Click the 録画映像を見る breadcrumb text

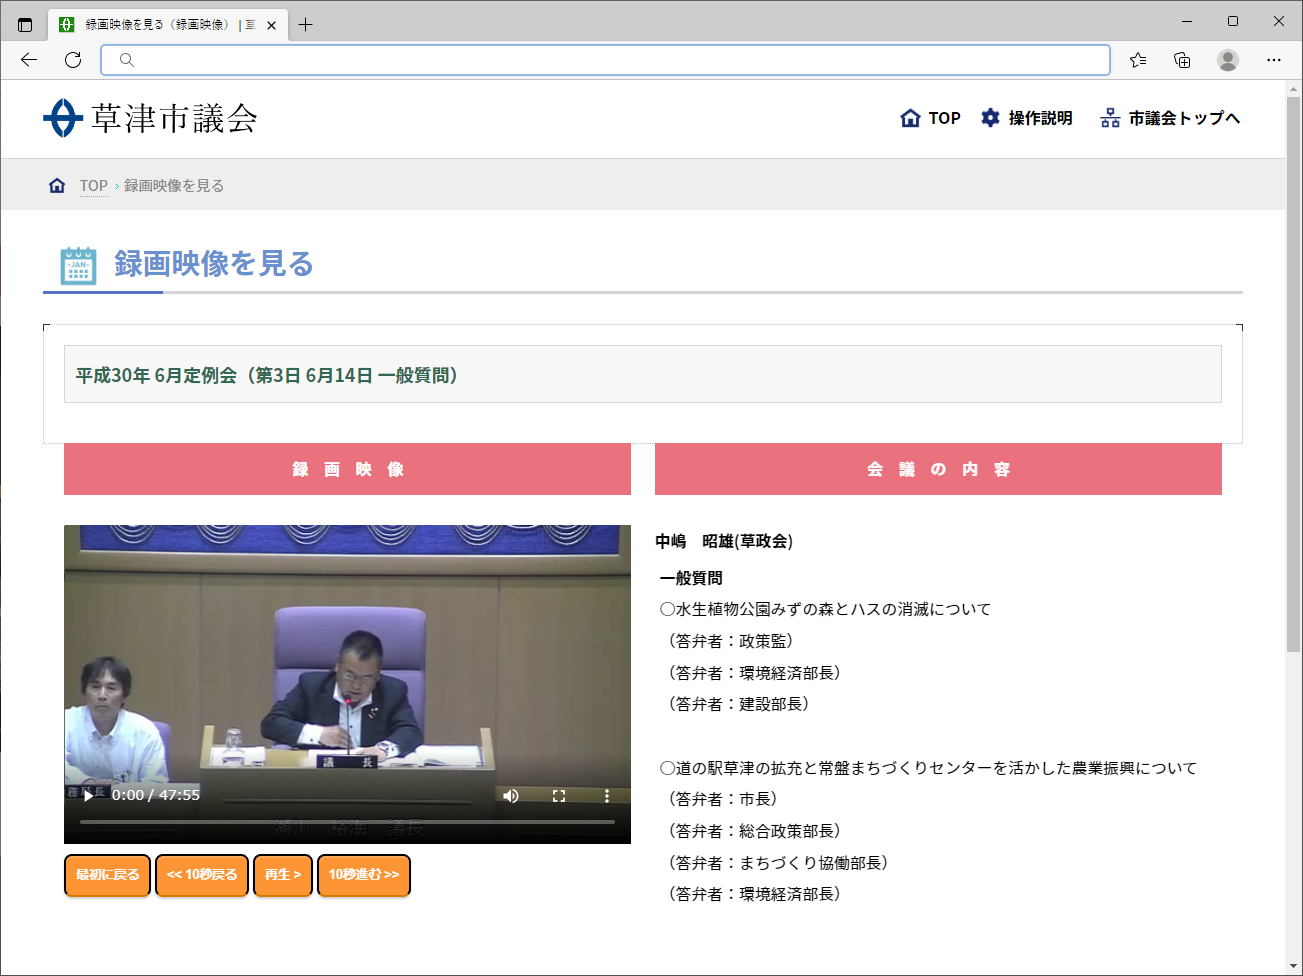pos(174,186)
